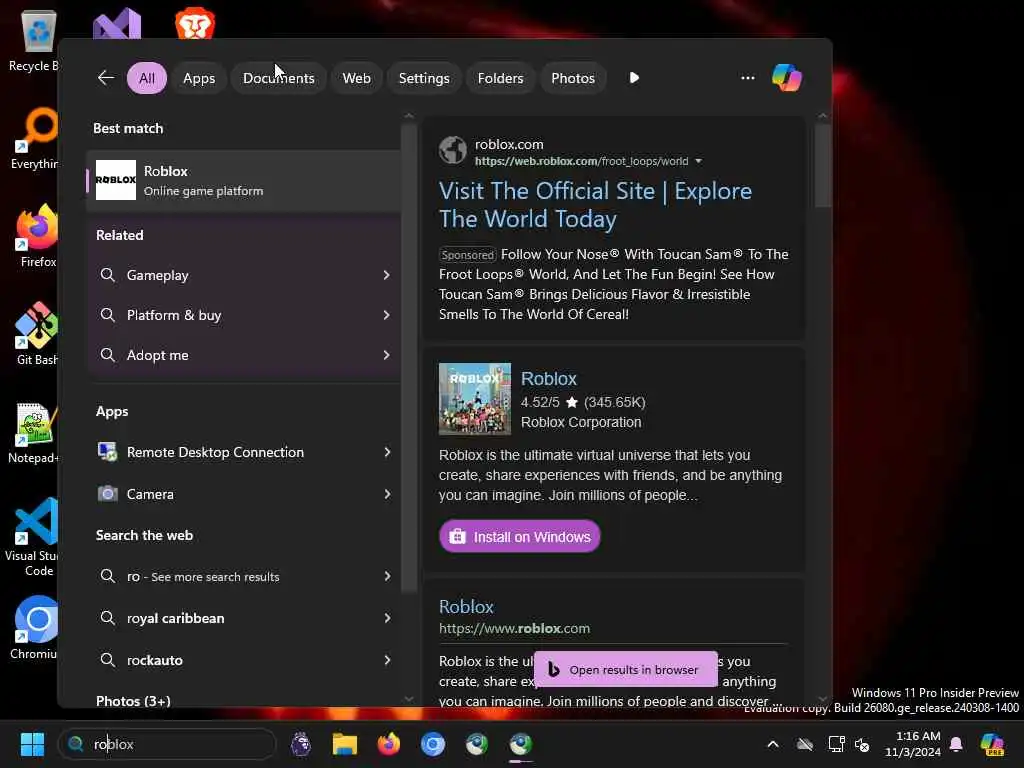Screen dimensions: 1024x768
Task: Expand Remote Desktop Connection options arrow
Action: (387, 452)
